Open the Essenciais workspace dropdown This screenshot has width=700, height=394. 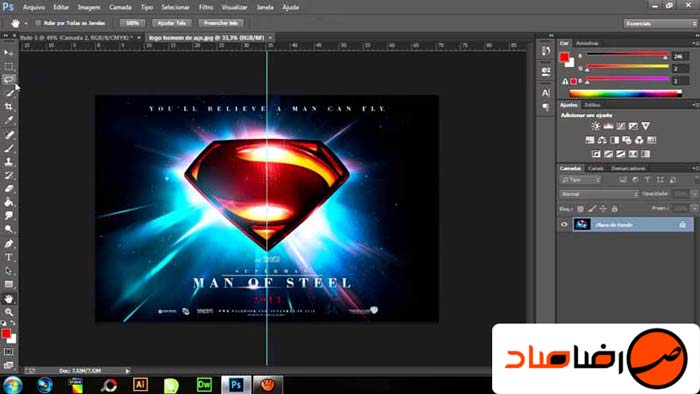tap(660, 24)
